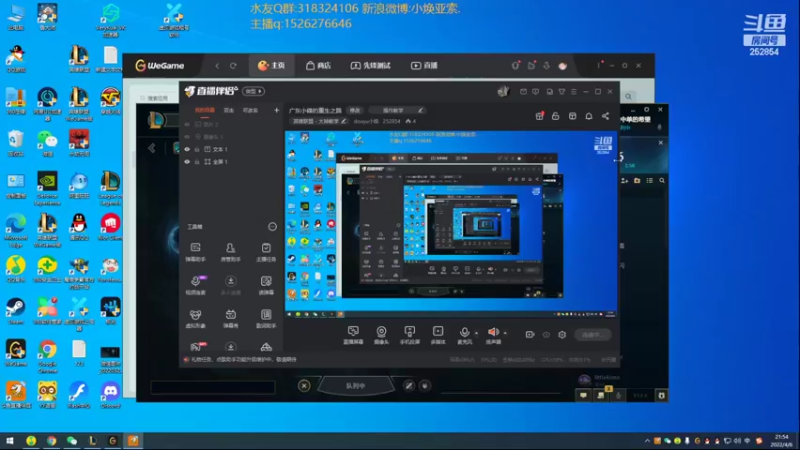
Task: Click the search icon in the WeGame window
Action: (628, 96)
